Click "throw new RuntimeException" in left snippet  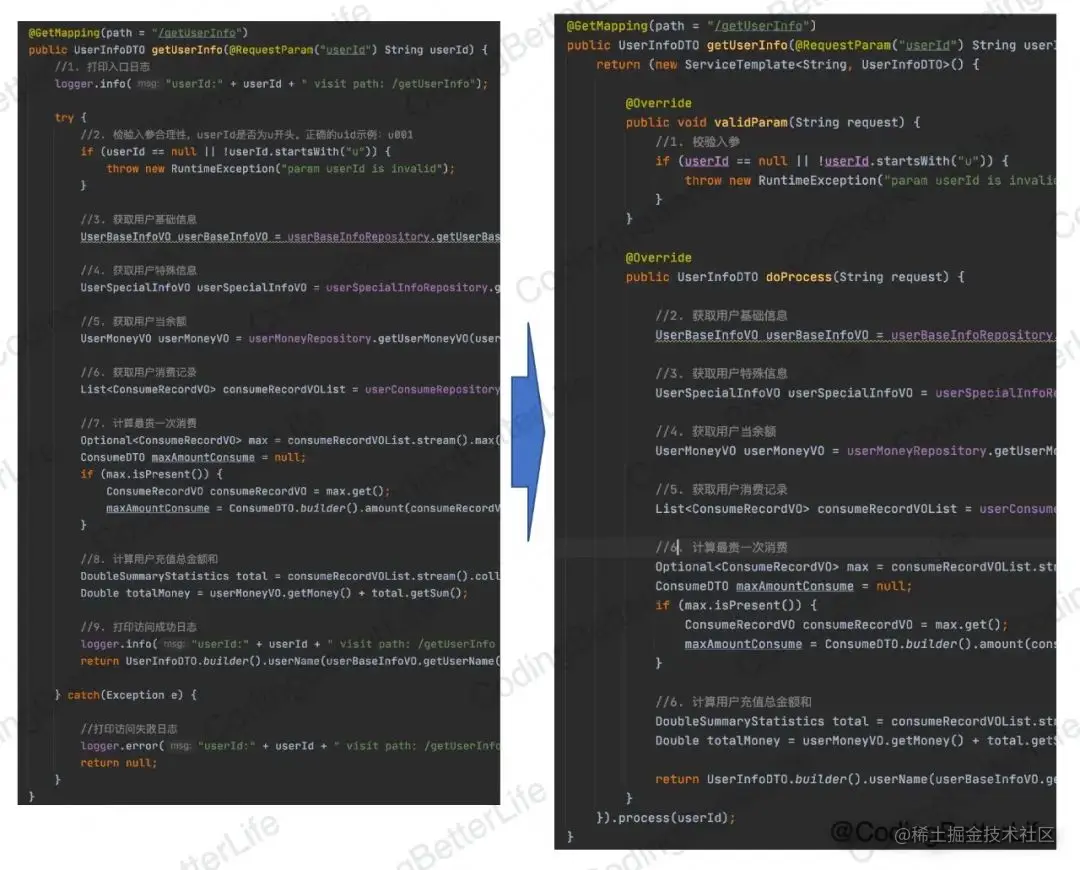click(190, 168)
